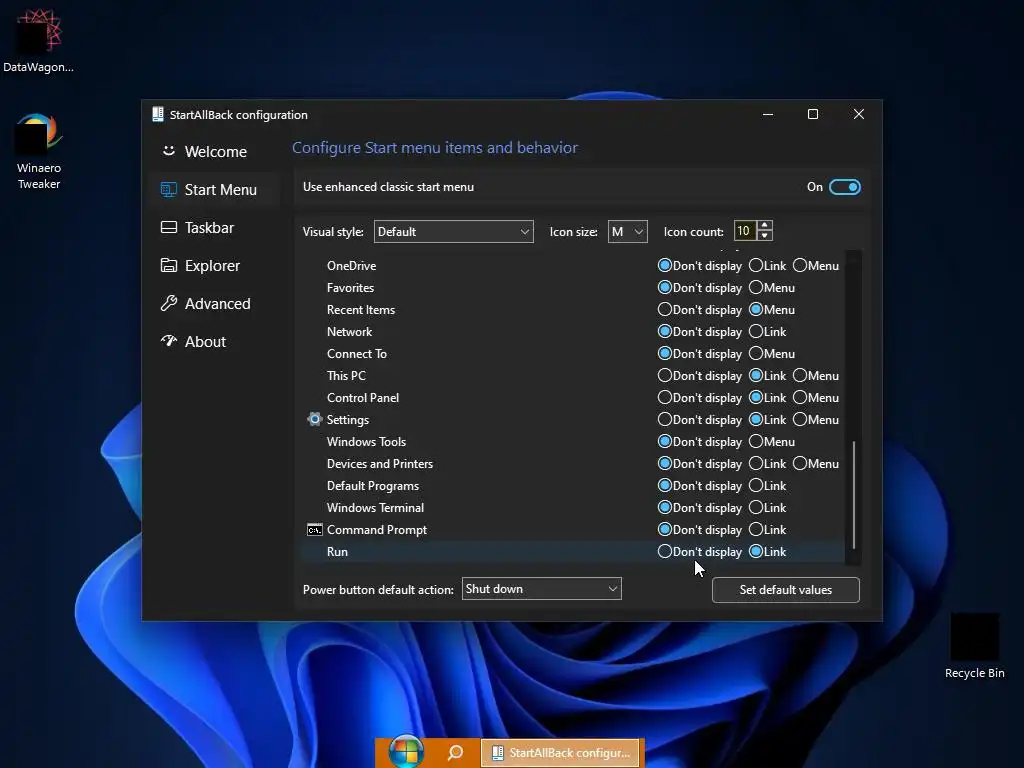
Task: Set Settings row to Menu
Action: point(816,419)
